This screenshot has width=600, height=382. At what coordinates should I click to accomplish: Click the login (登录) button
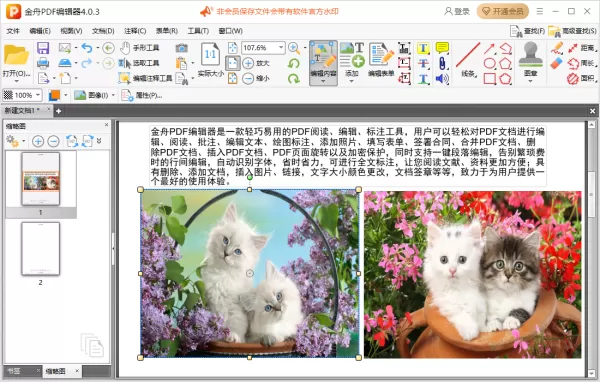[457, 11]
